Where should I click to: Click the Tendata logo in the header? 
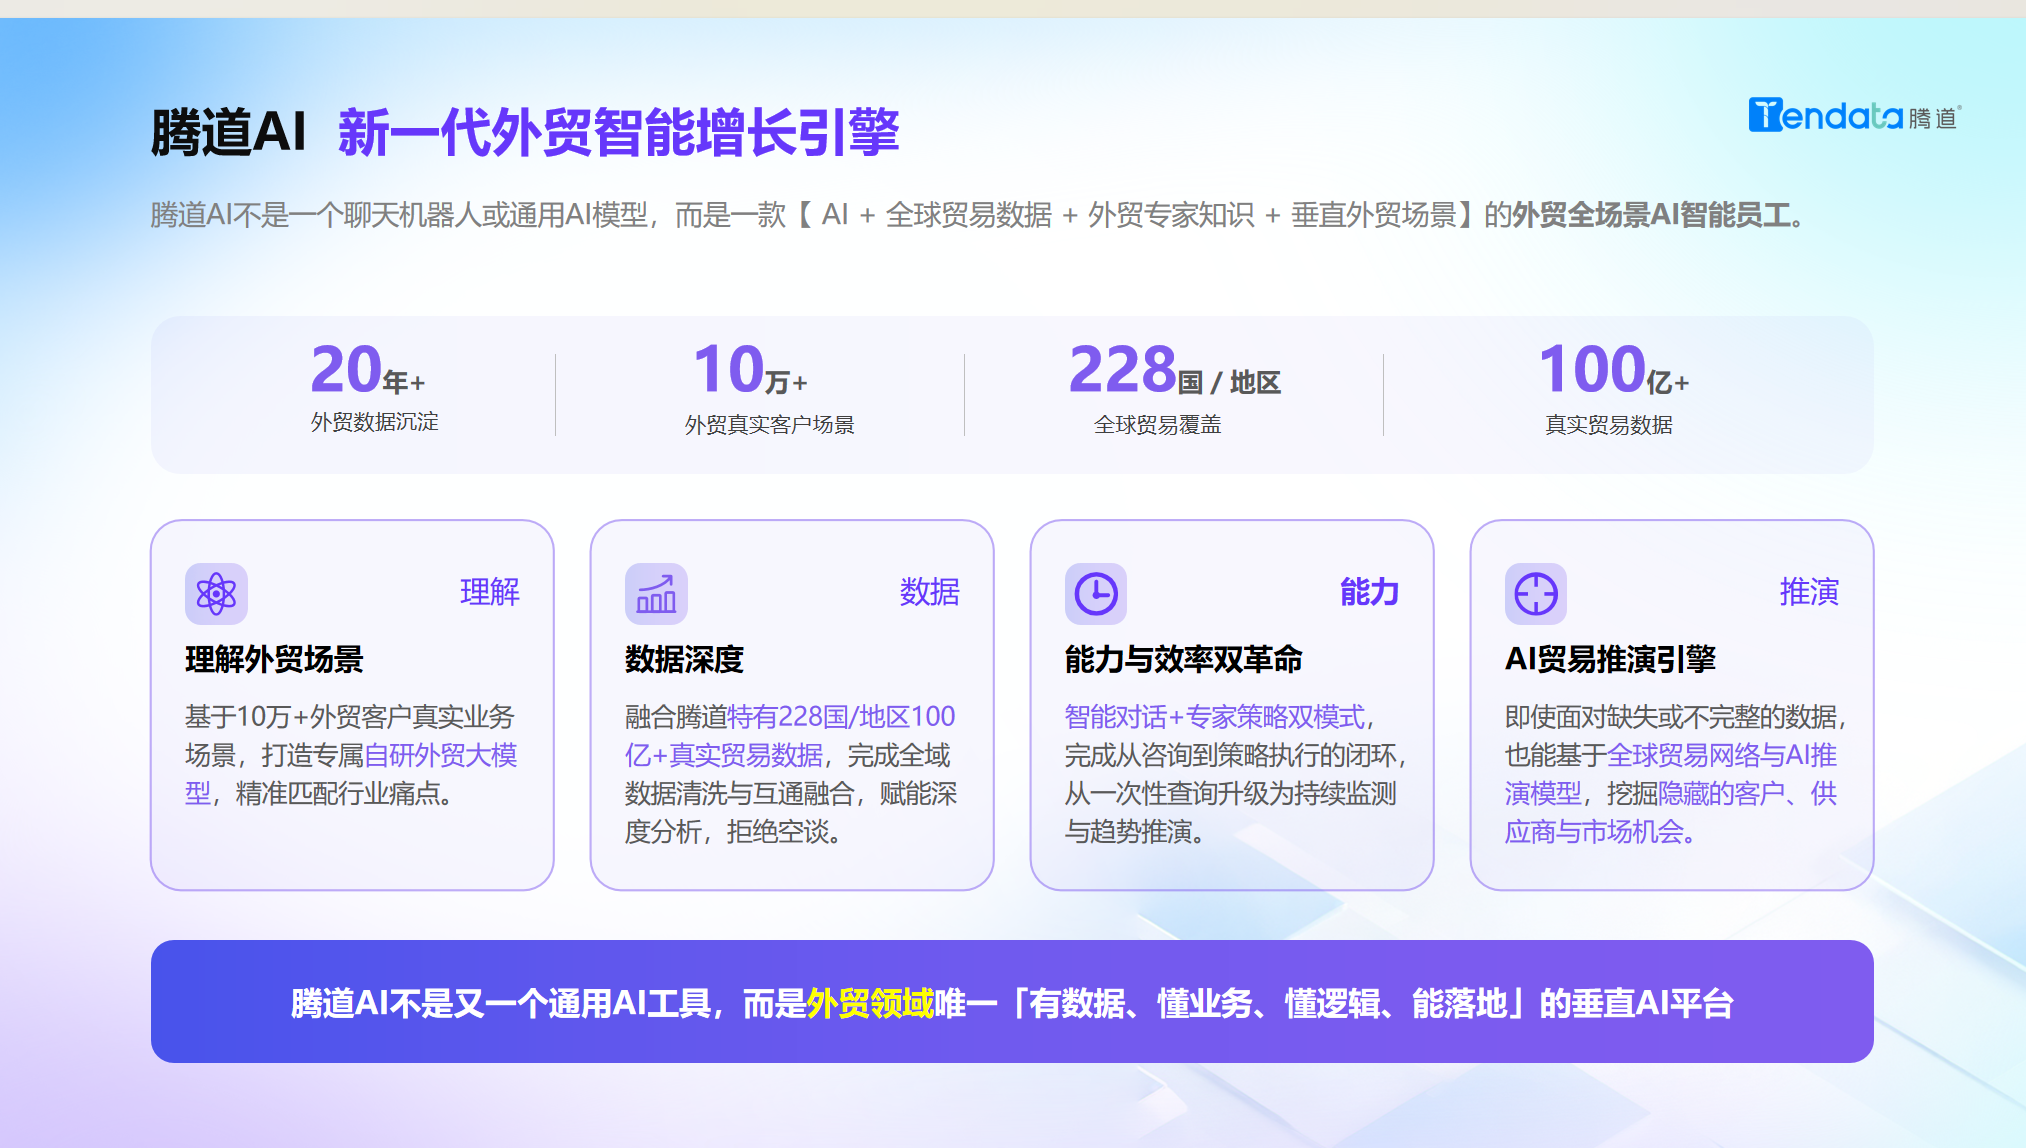click(x=1854, y=116)
